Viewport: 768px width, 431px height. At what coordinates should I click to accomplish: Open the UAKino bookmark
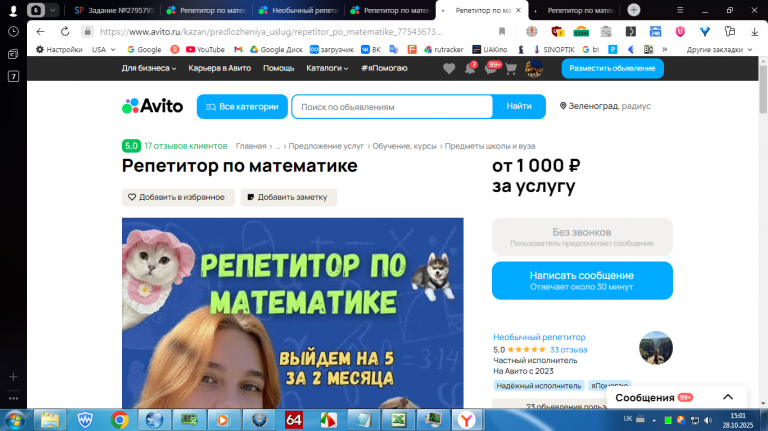[489, 49]
